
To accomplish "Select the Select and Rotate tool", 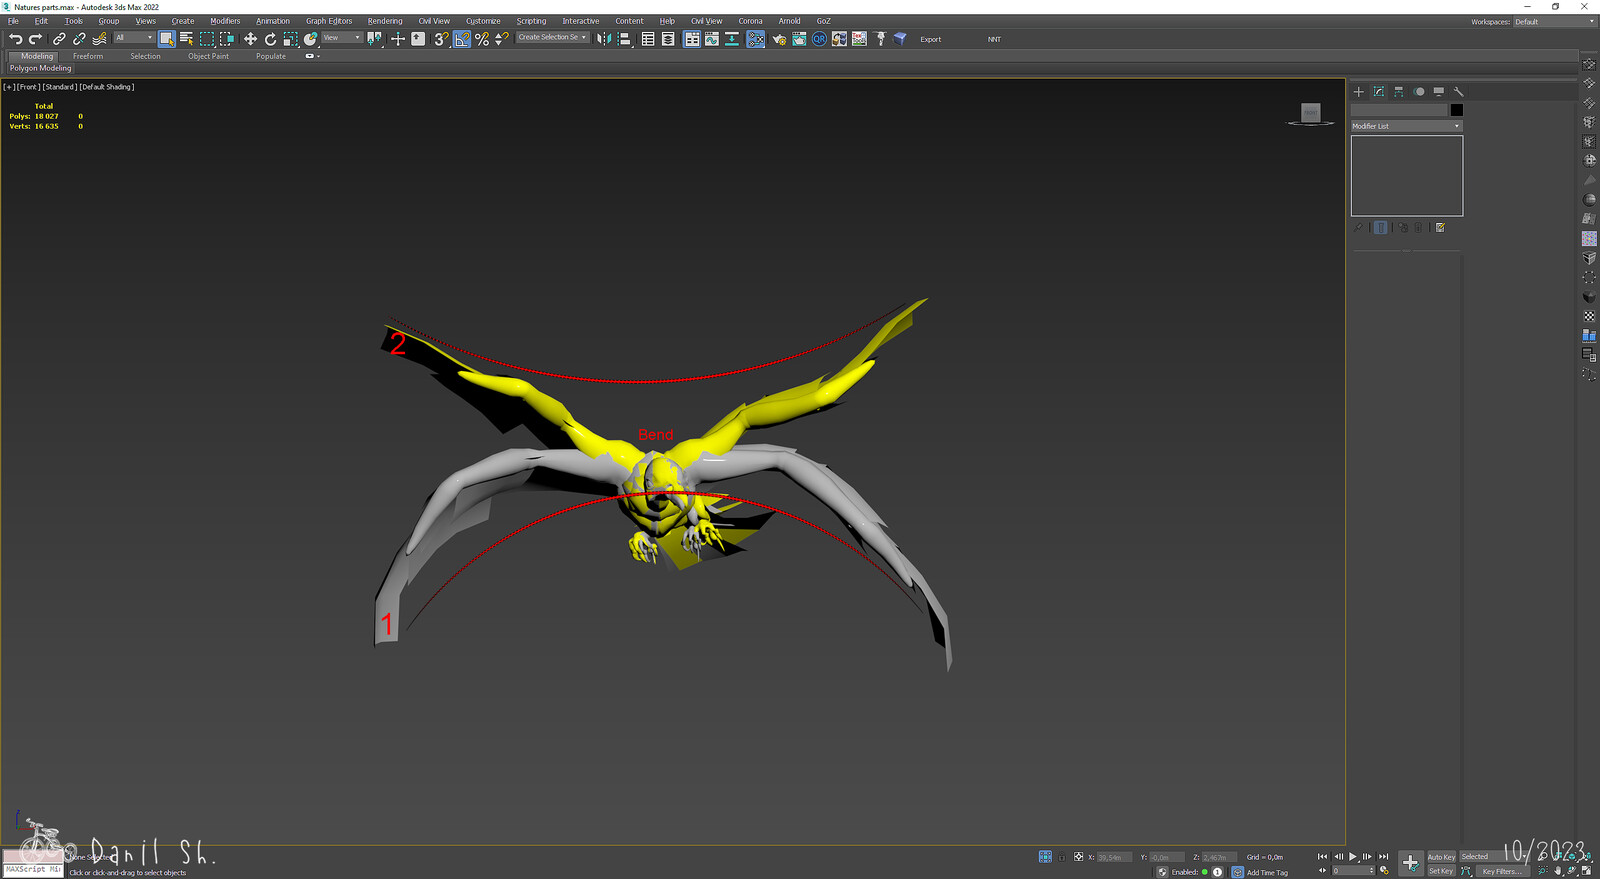I will (x=270, y=39).
